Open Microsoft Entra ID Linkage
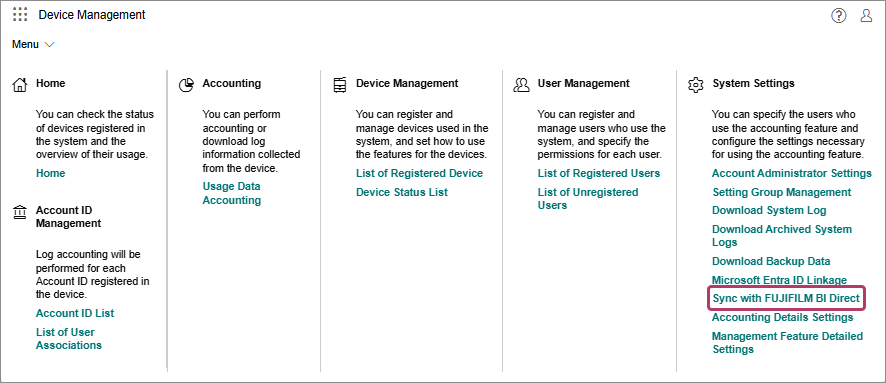The height and width of the screenshot is (383, 886). [779, 280]
